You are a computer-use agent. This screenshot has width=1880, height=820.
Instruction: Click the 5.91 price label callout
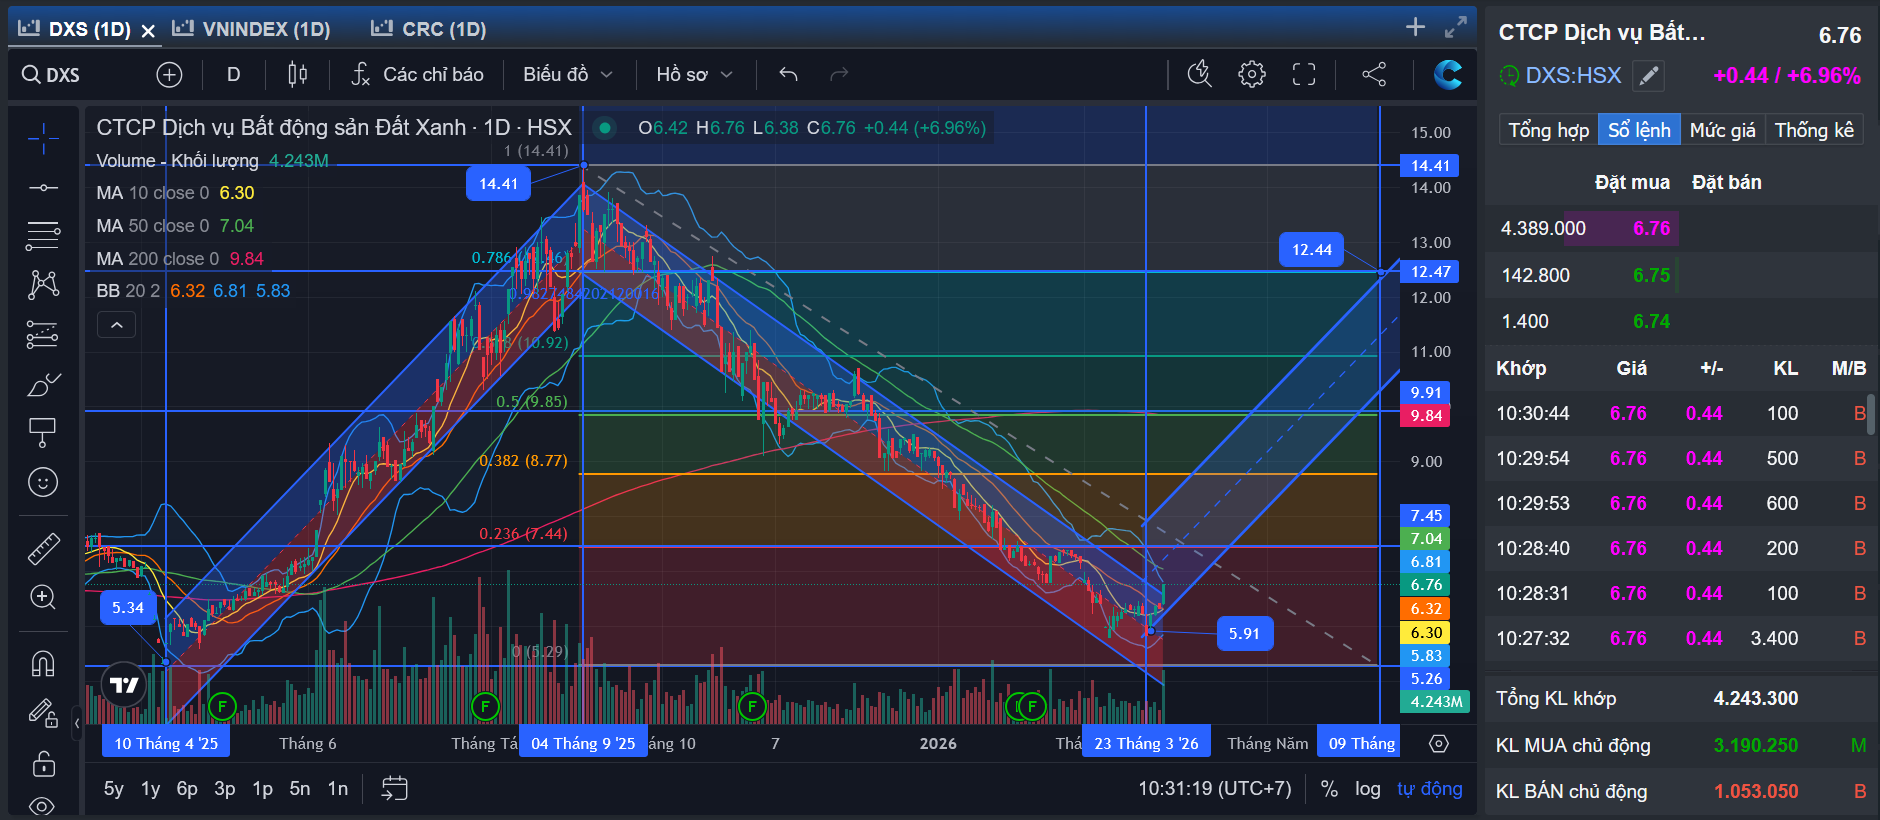coord(1244,634)
